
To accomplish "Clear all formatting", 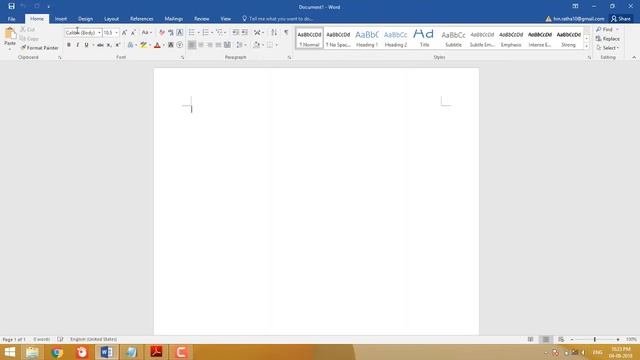I will 162,32.
